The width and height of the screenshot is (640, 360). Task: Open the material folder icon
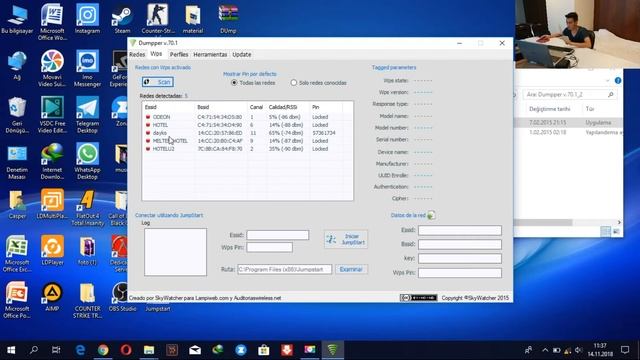coord(193,20)
